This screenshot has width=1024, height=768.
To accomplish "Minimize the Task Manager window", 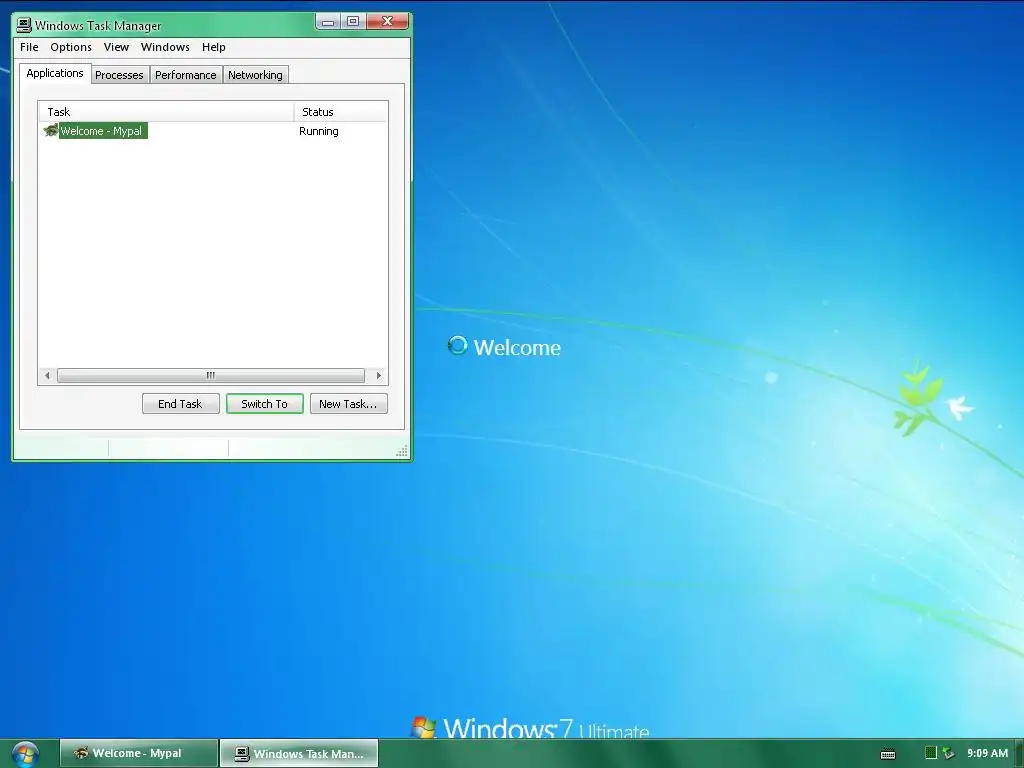I will click(x=328, y=22).
